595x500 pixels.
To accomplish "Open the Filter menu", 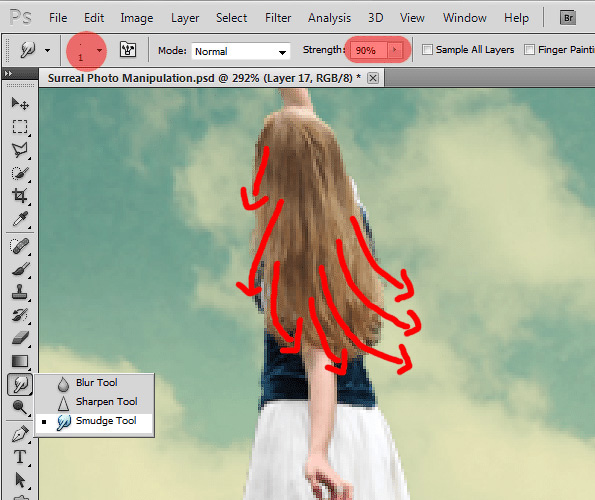I will click(278, 18).
